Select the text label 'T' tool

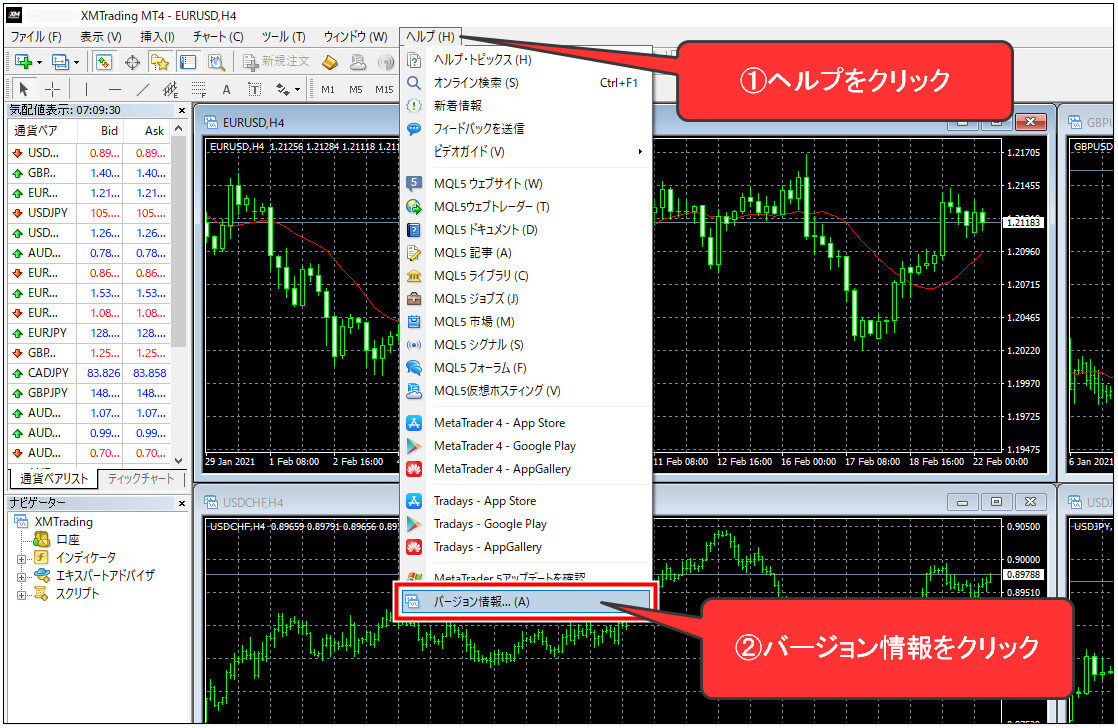pos(255,89)
